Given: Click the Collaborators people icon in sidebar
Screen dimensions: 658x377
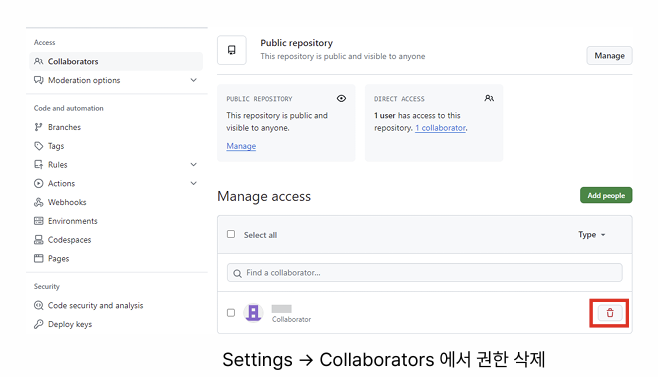Looking at the screenshot, I should [39, 61].
